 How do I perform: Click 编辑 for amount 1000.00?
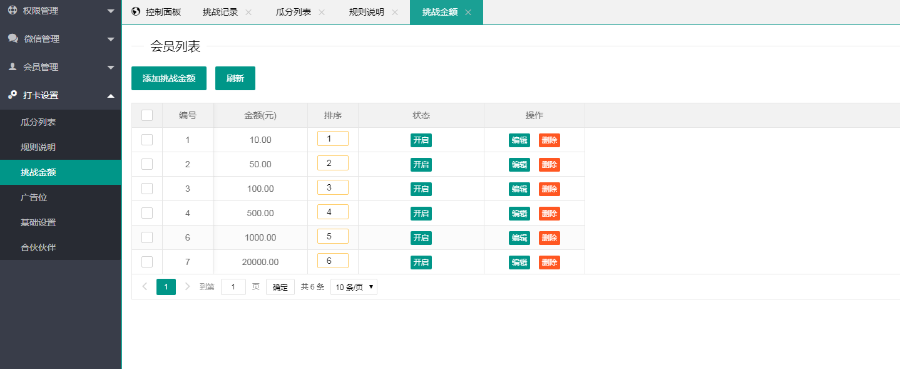519,238
